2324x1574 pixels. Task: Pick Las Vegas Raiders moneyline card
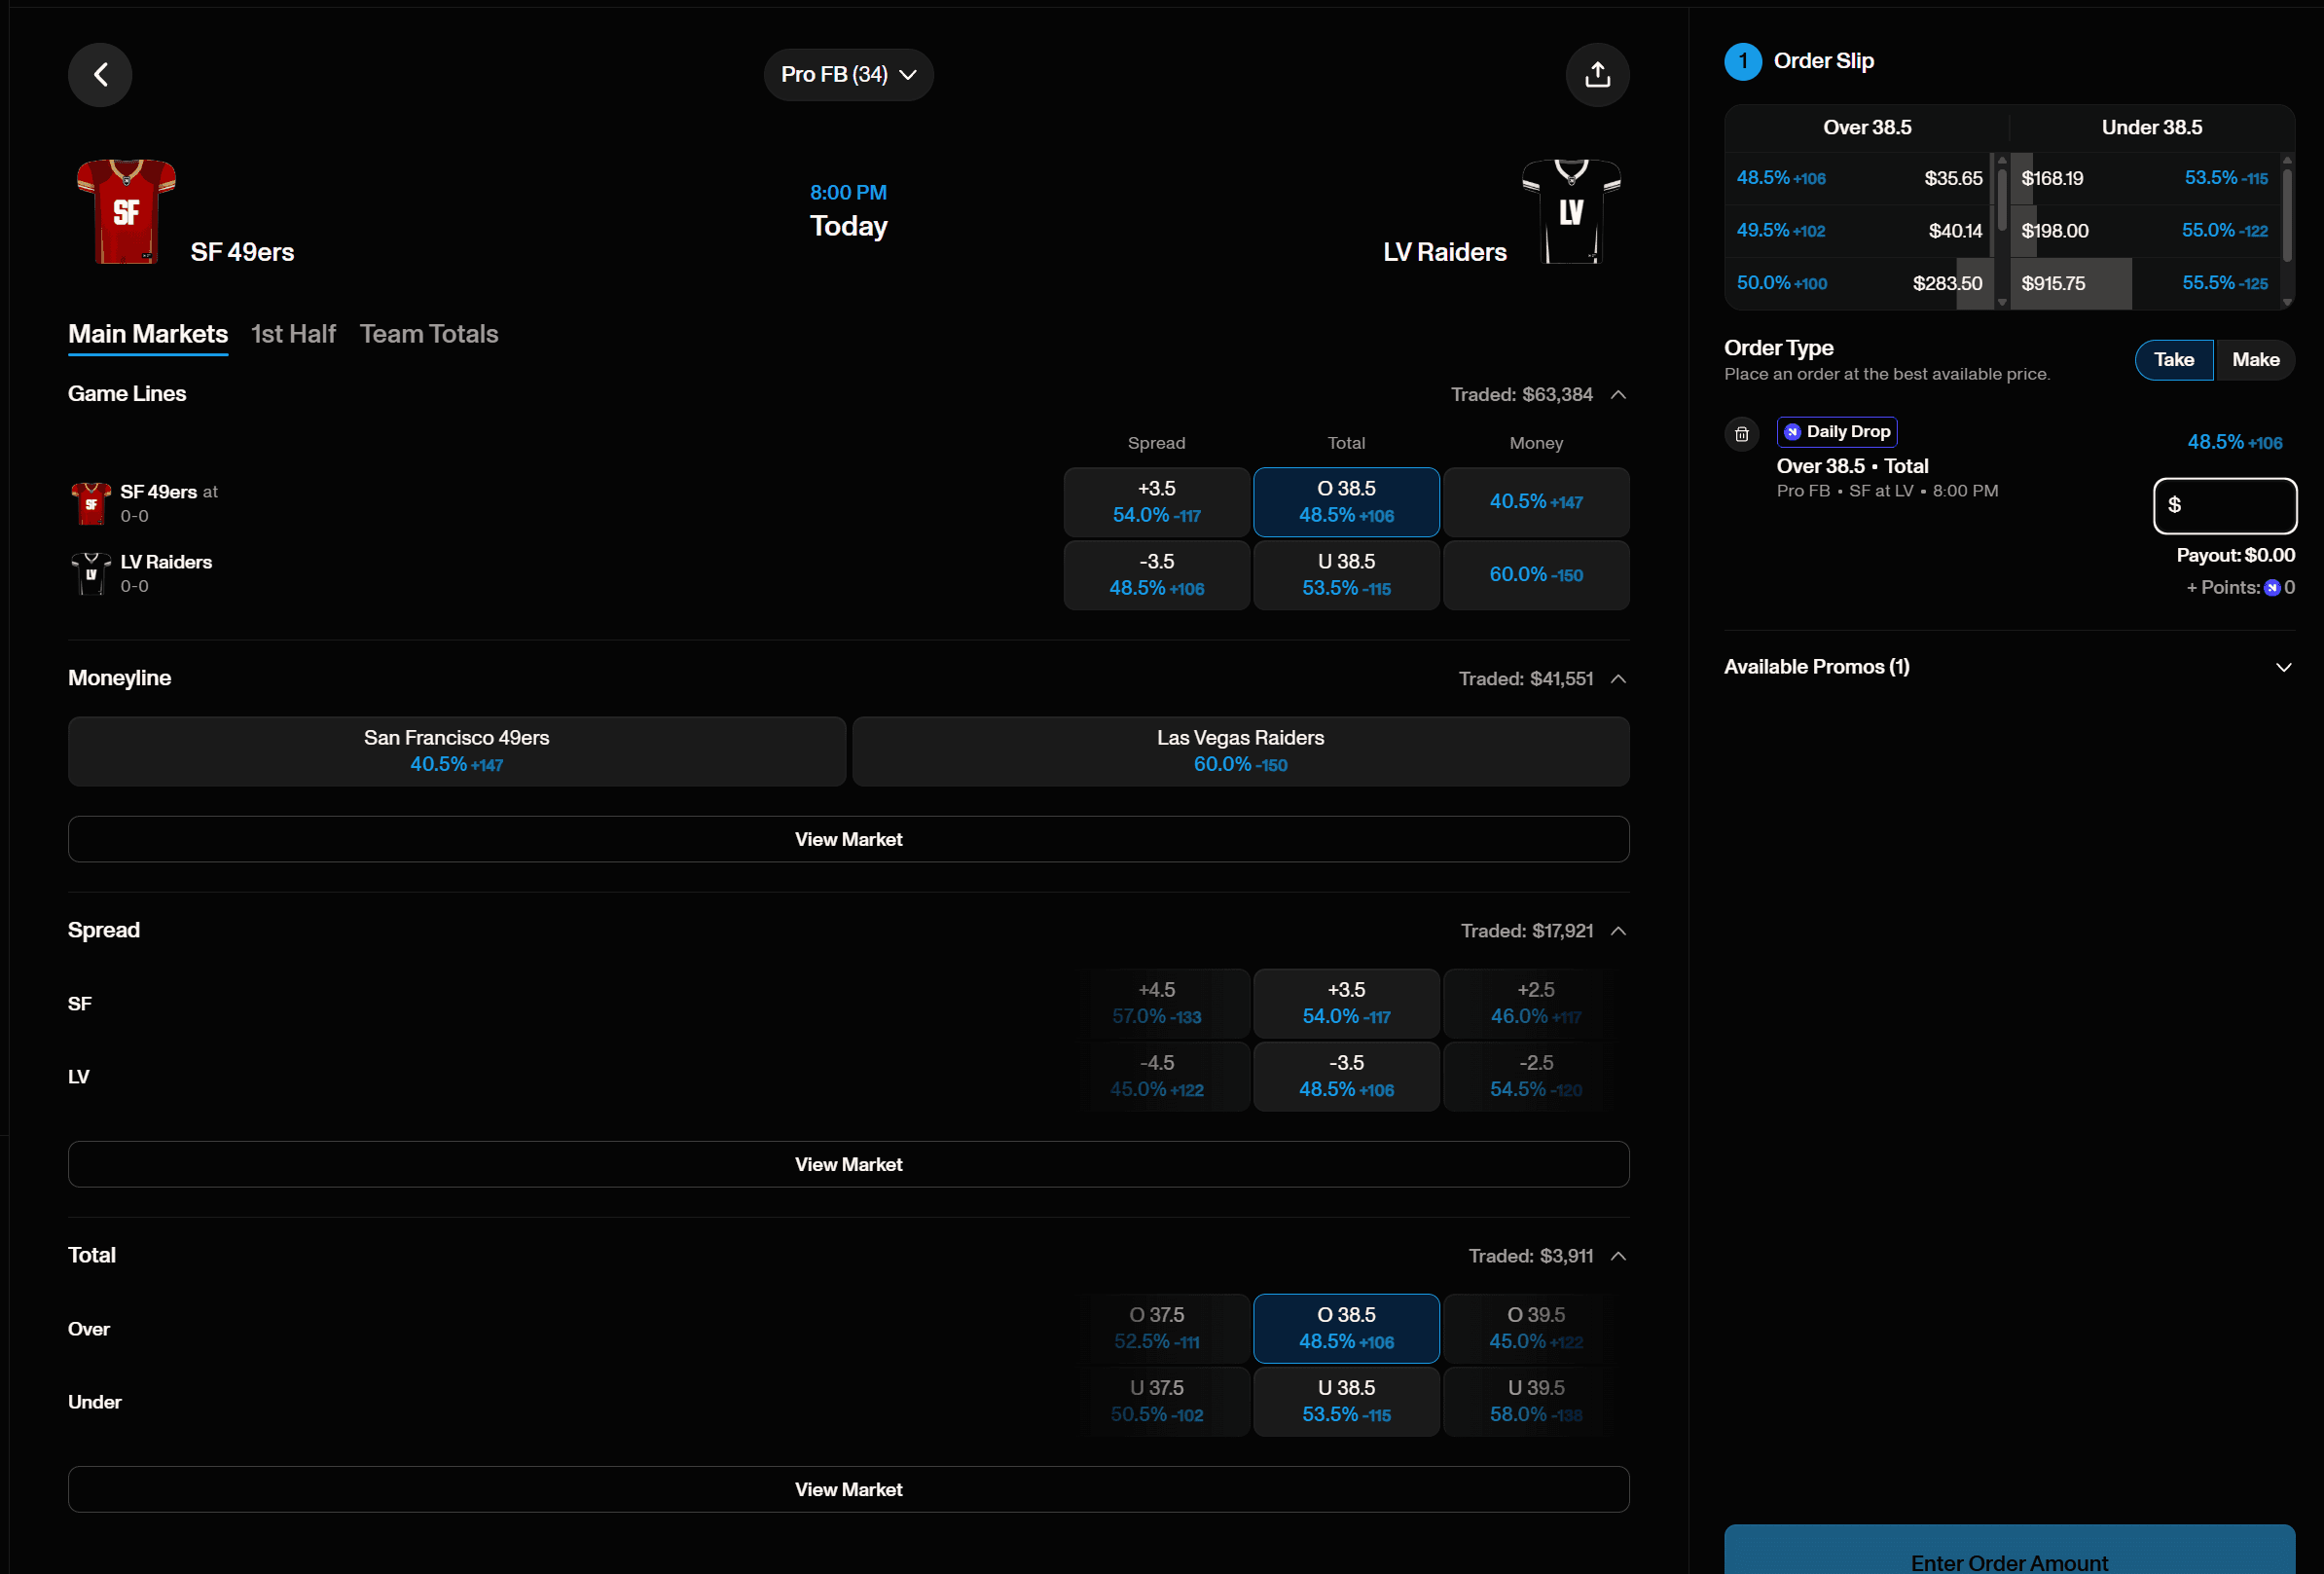tap(1241, 751)
